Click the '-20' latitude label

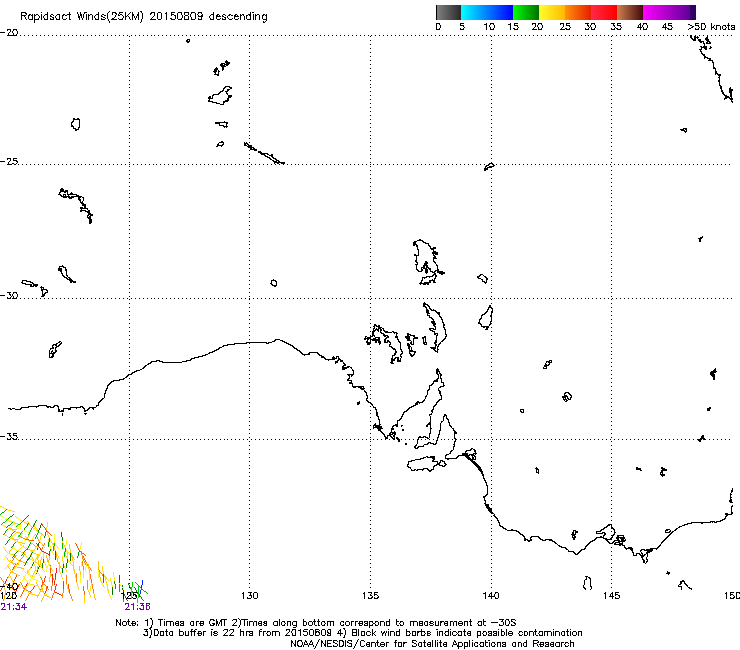9,33
